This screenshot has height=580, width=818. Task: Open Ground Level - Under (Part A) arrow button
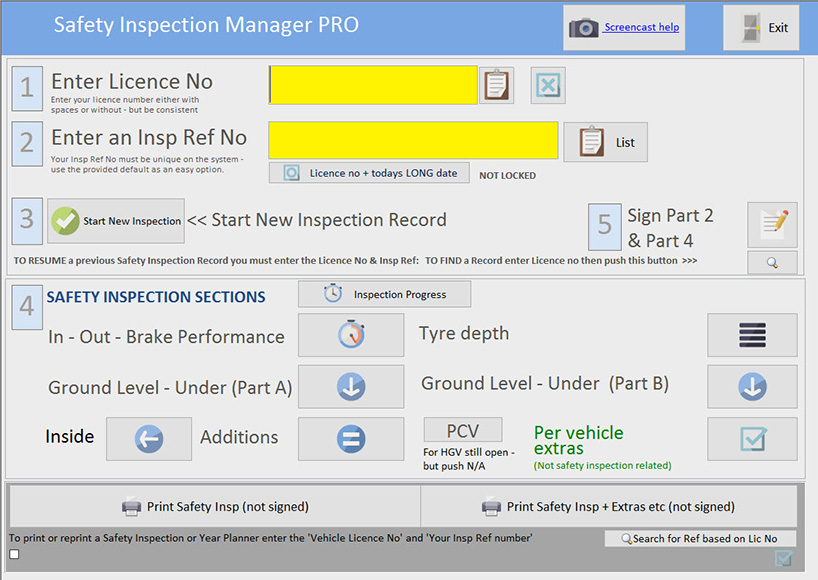(351, 386)
